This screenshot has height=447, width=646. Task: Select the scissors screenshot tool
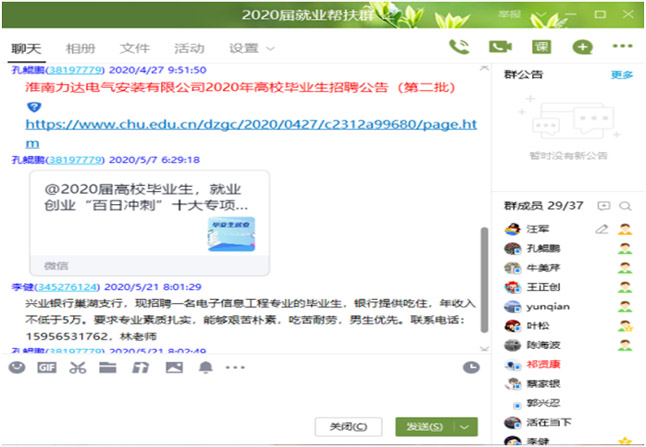[x=78, y=368]
